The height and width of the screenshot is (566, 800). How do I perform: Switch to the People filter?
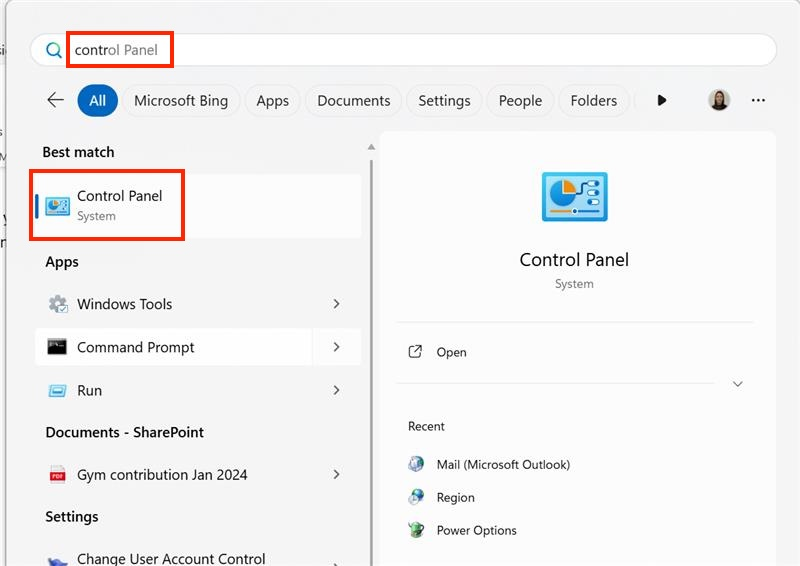point(520,101)
